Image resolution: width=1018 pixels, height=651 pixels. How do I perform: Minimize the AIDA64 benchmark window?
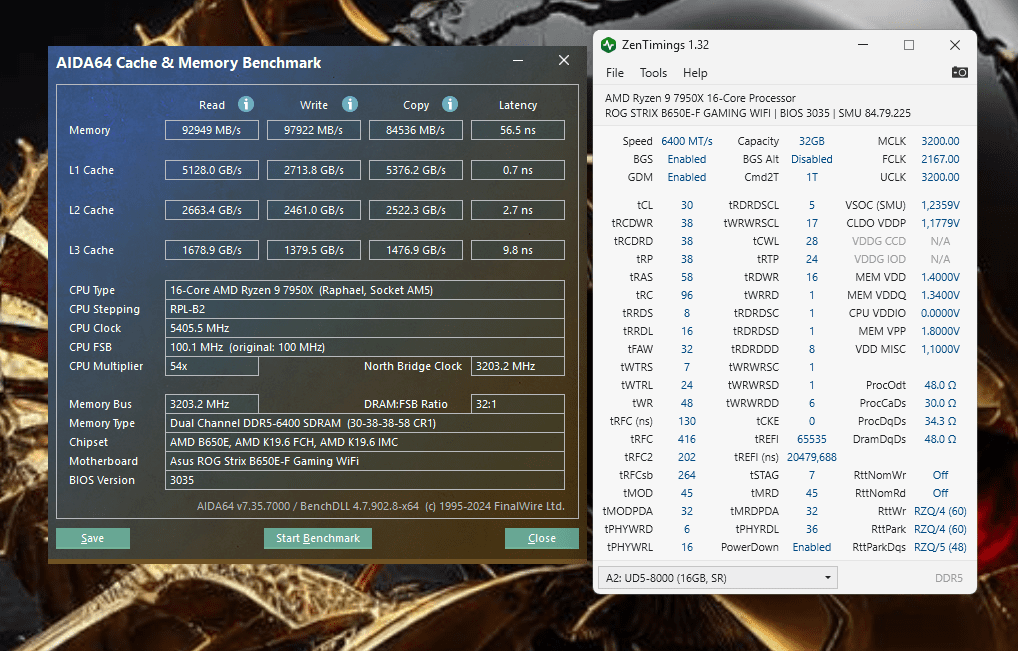click(518, 60)
